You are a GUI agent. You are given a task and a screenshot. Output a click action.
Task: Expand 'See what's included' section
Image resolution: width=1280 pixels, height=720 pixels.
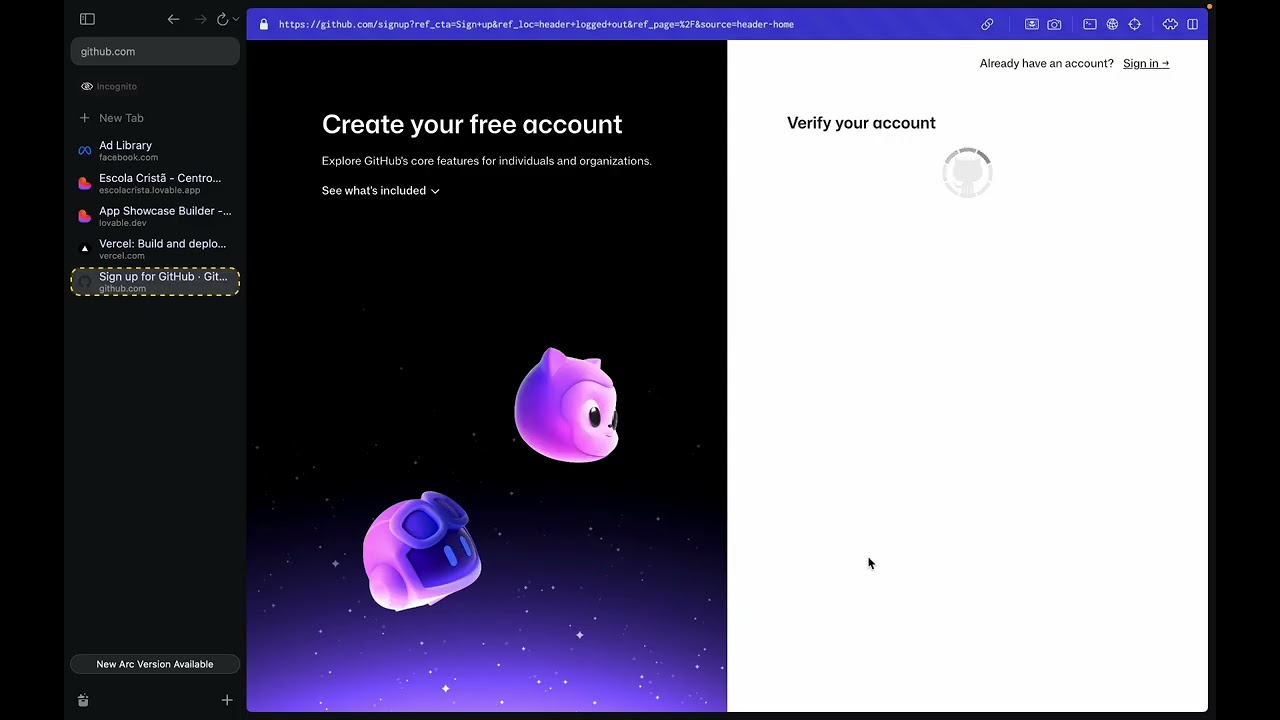tap(380, 190)
